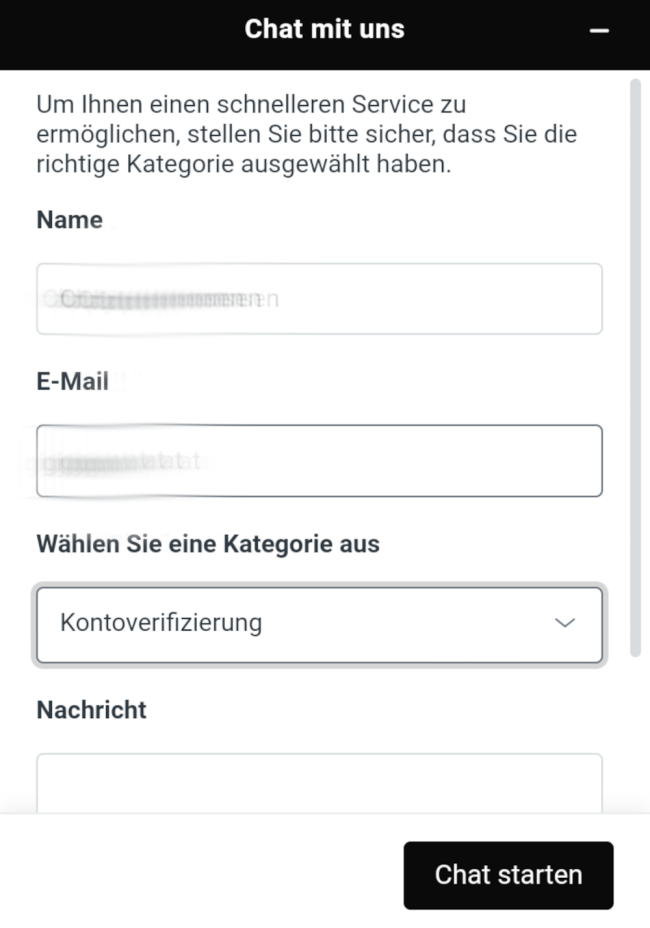Click the intro text about schnelleren Service

point(250,104)
